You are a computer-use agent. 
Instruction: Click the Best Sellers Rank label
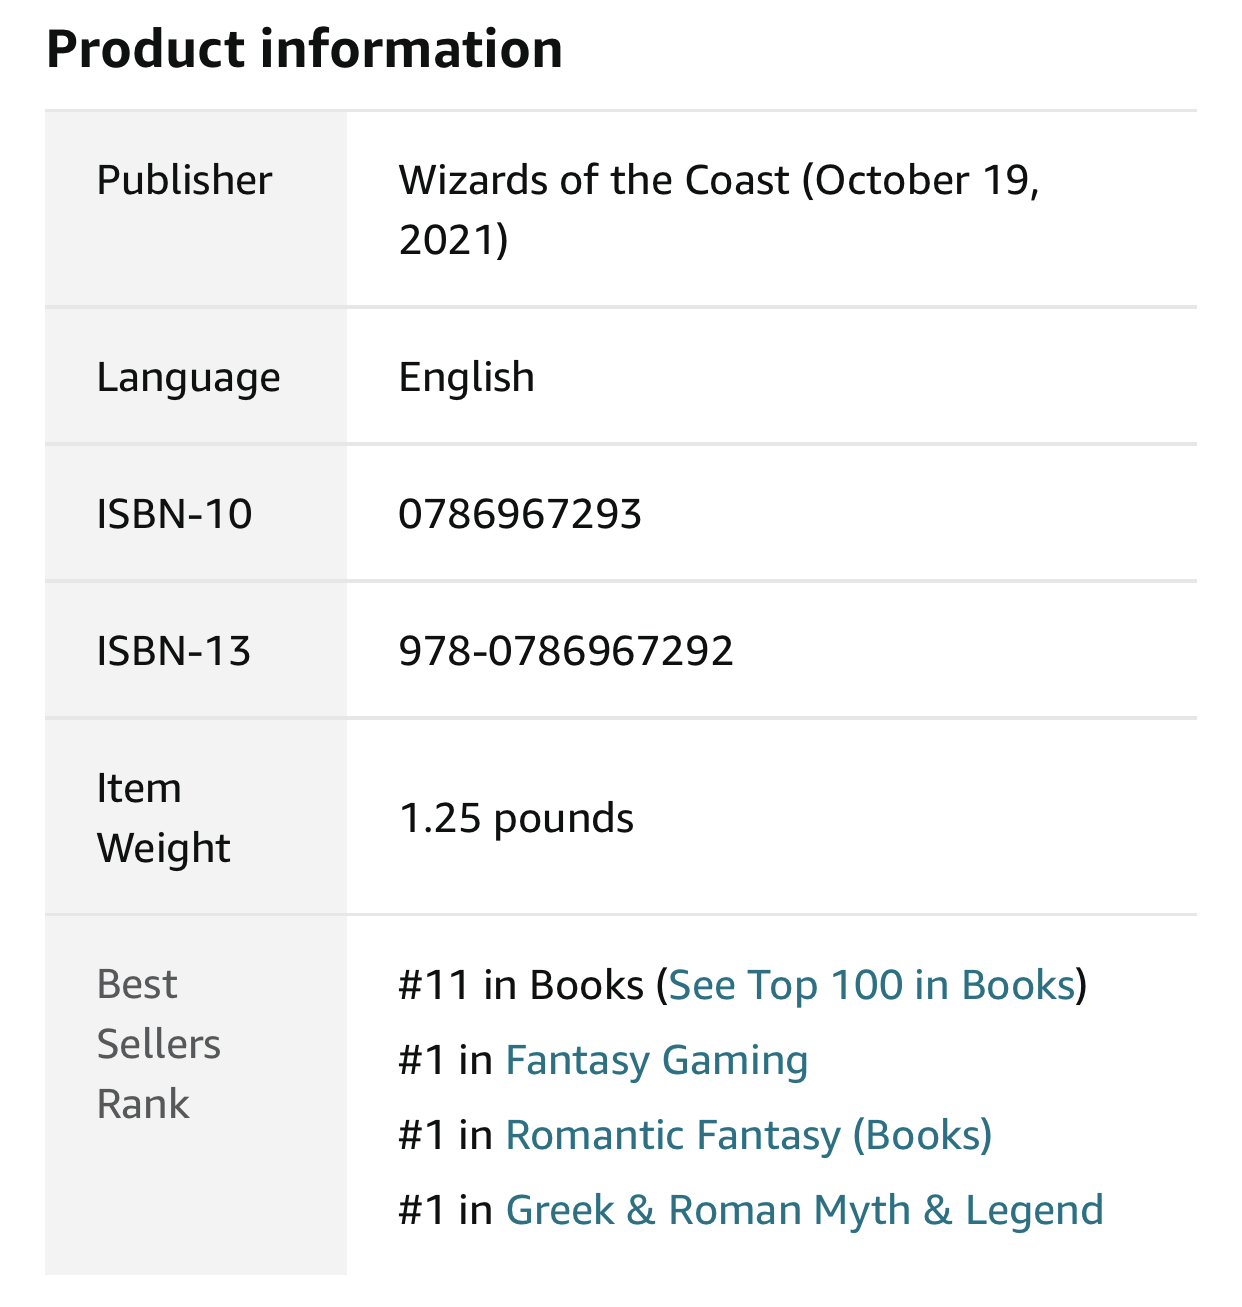[x=158, y=1044]
